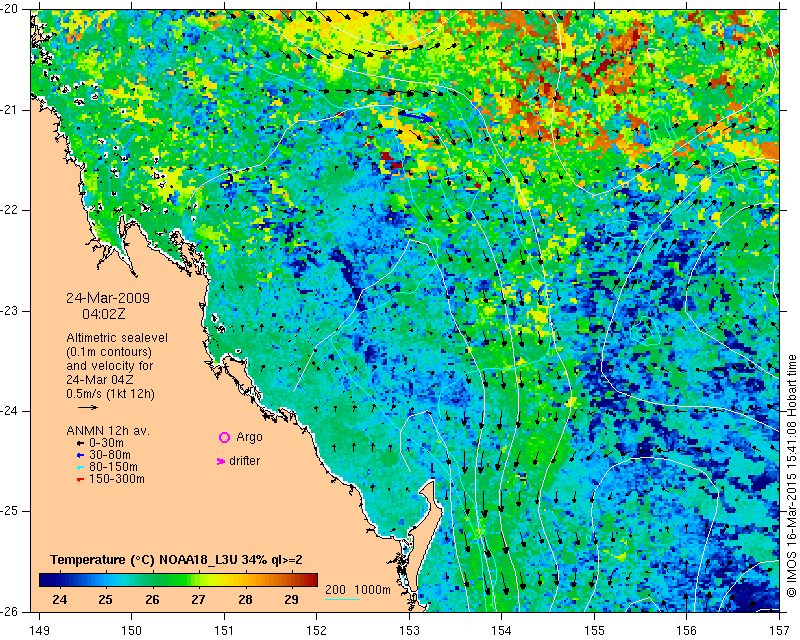
Task: Click longitude axis label '151'
Action: [224, 631]
